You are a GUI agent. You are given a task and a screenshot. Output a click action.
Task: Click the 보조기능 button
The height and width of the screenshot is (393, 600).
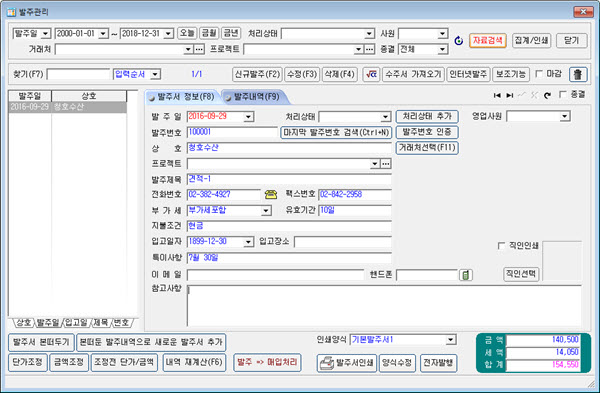coord(511,74)
